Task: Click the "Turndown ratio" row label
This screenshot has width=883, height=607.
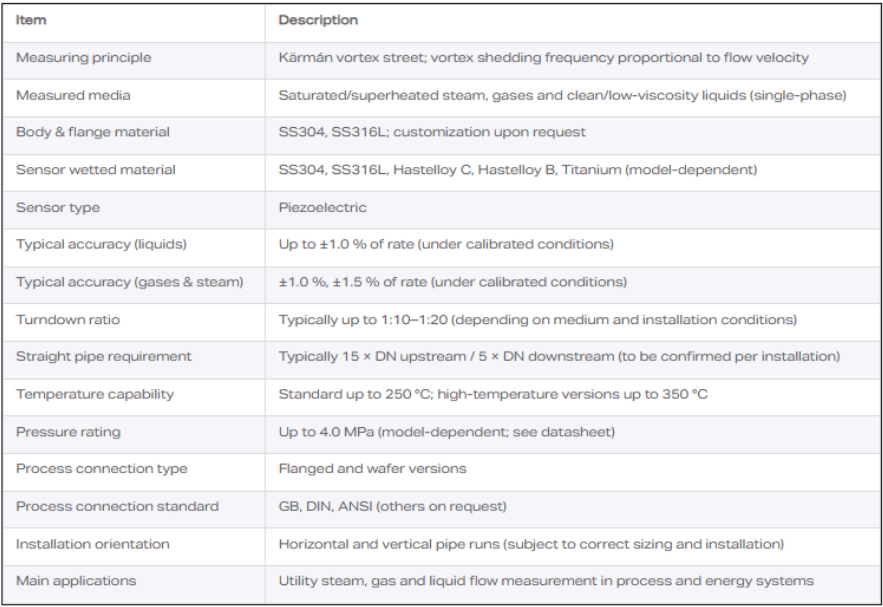Action: pos(68,320)
